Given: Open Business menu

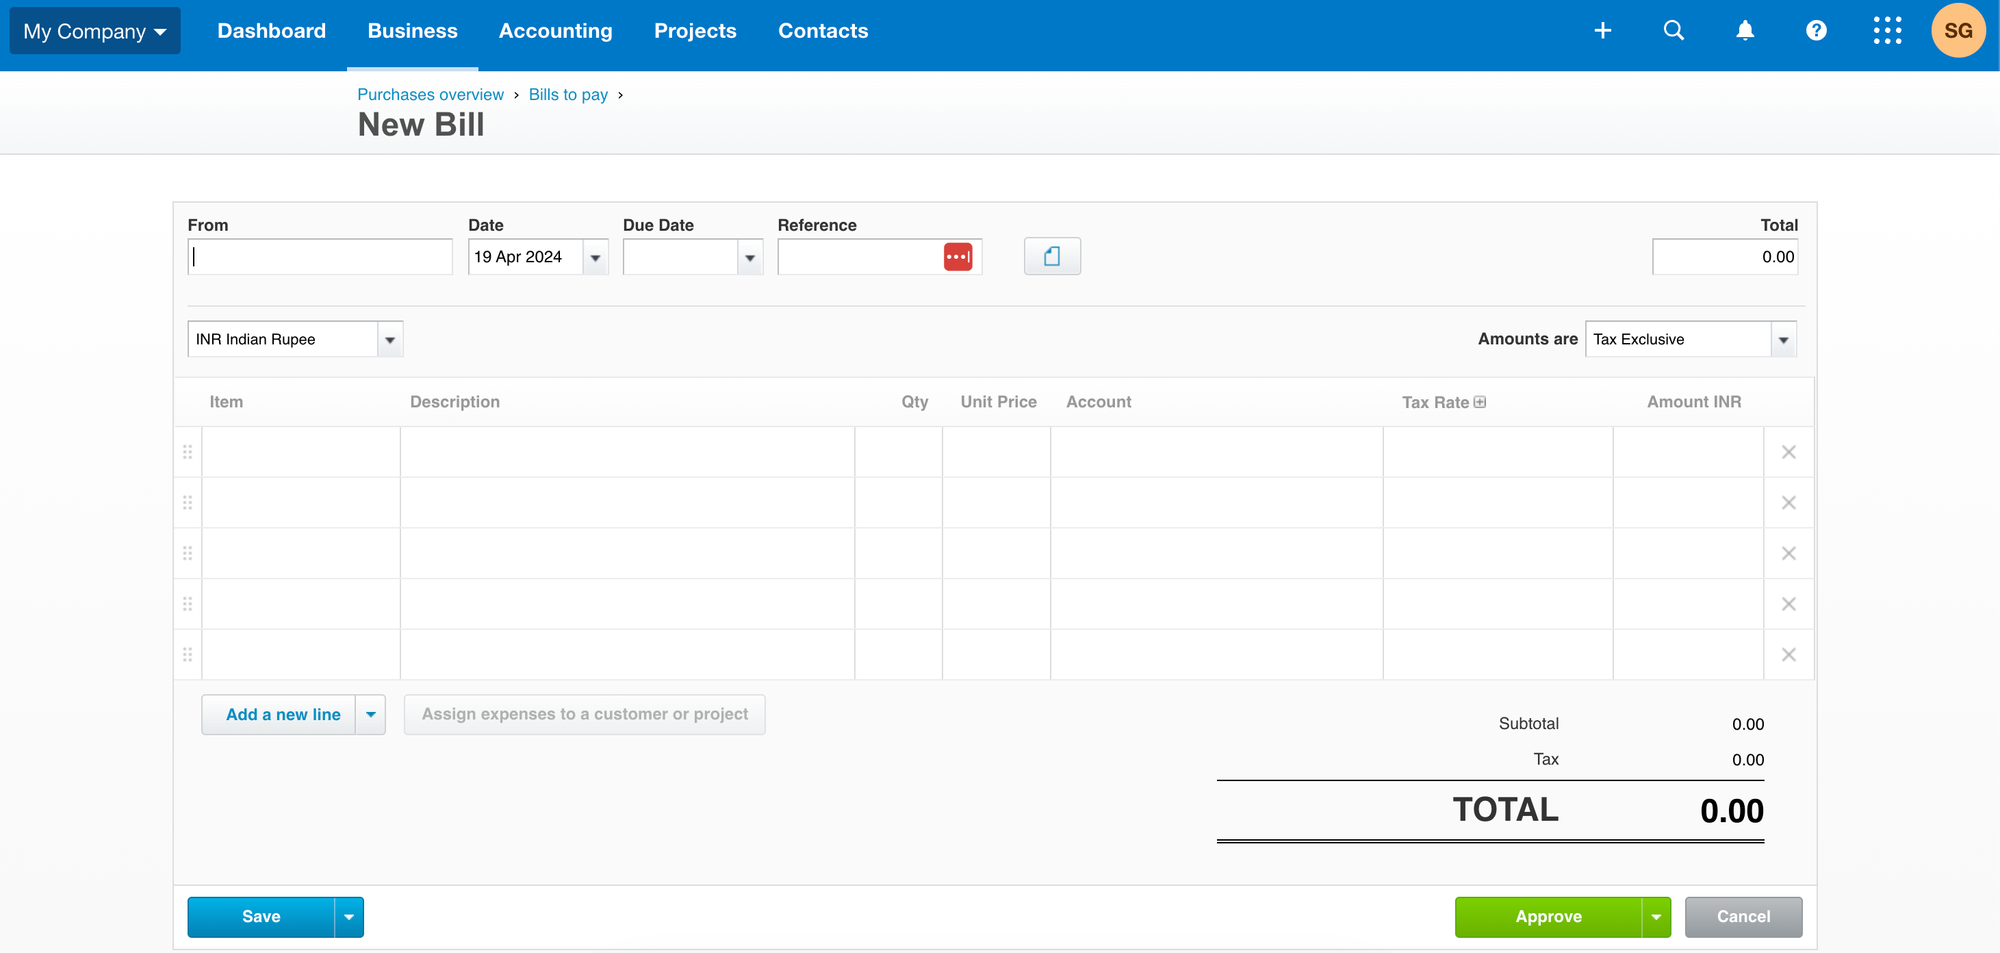Looking at the screenshot, I should [x=412, y=31].
